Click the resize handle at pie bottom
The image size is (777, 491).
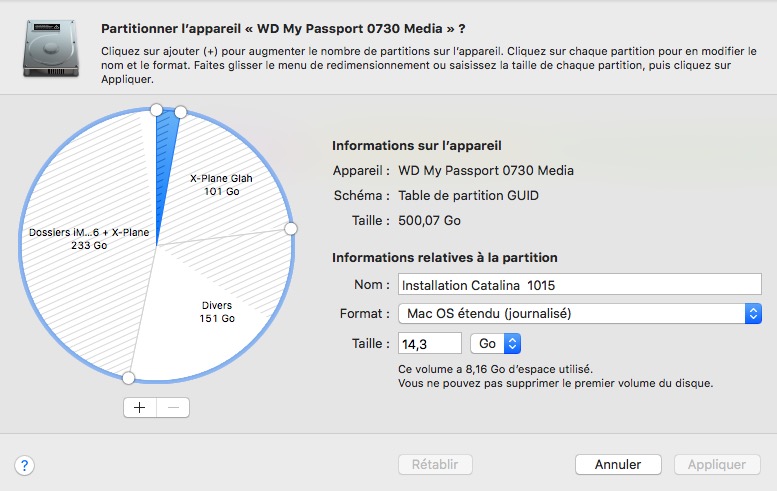click(128, 378)
